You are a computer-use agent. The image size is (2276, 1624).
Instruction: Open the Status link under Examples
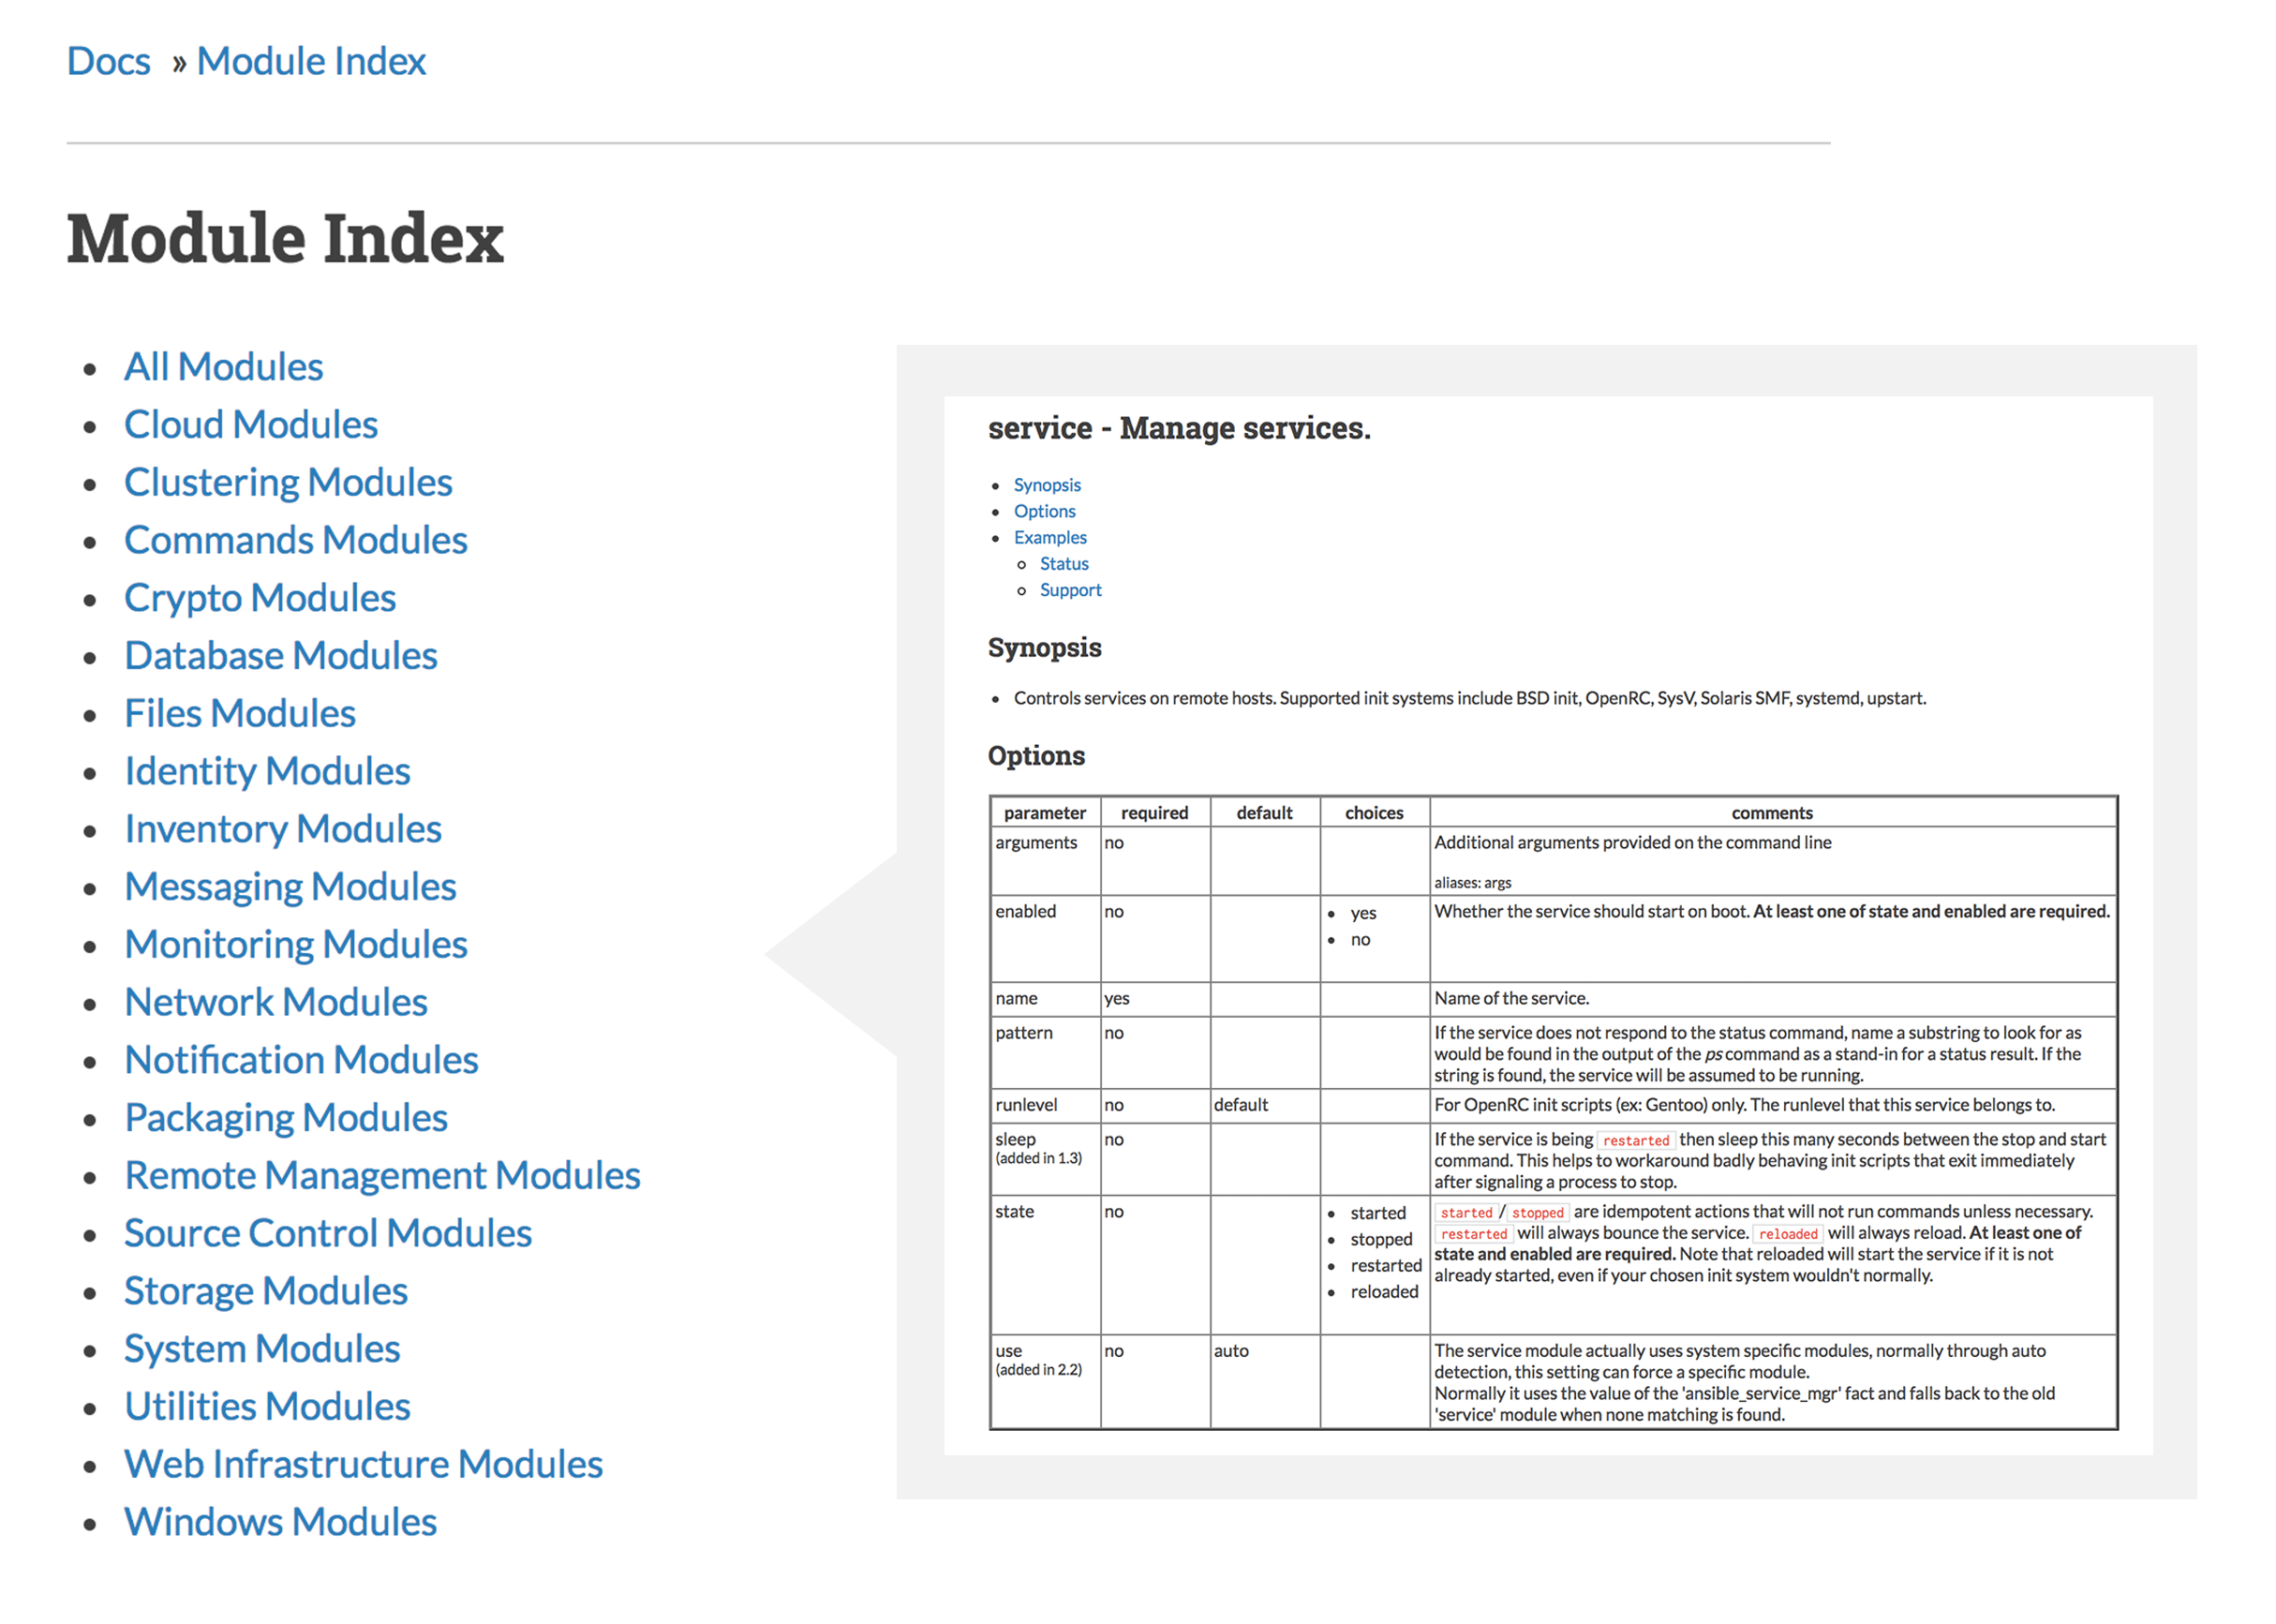(x=1064, y=563)
